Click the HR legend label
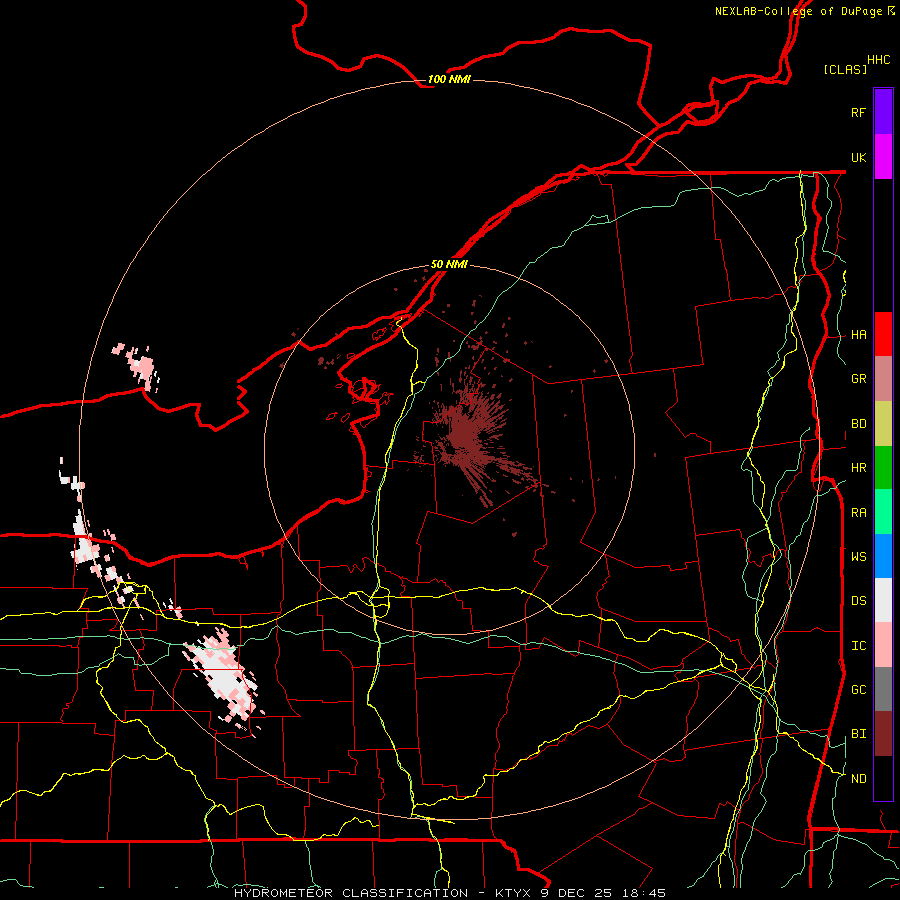Image resolution: width=900 pixels, height=900 pixels. click(x=858, y=468)
